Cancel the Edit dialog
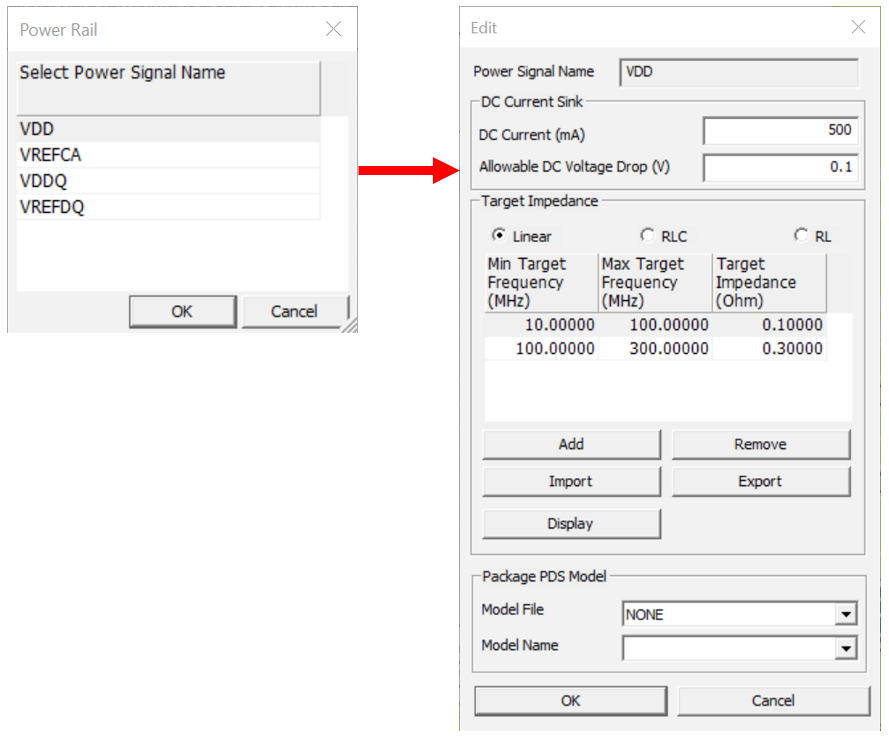 click(773, 701)
